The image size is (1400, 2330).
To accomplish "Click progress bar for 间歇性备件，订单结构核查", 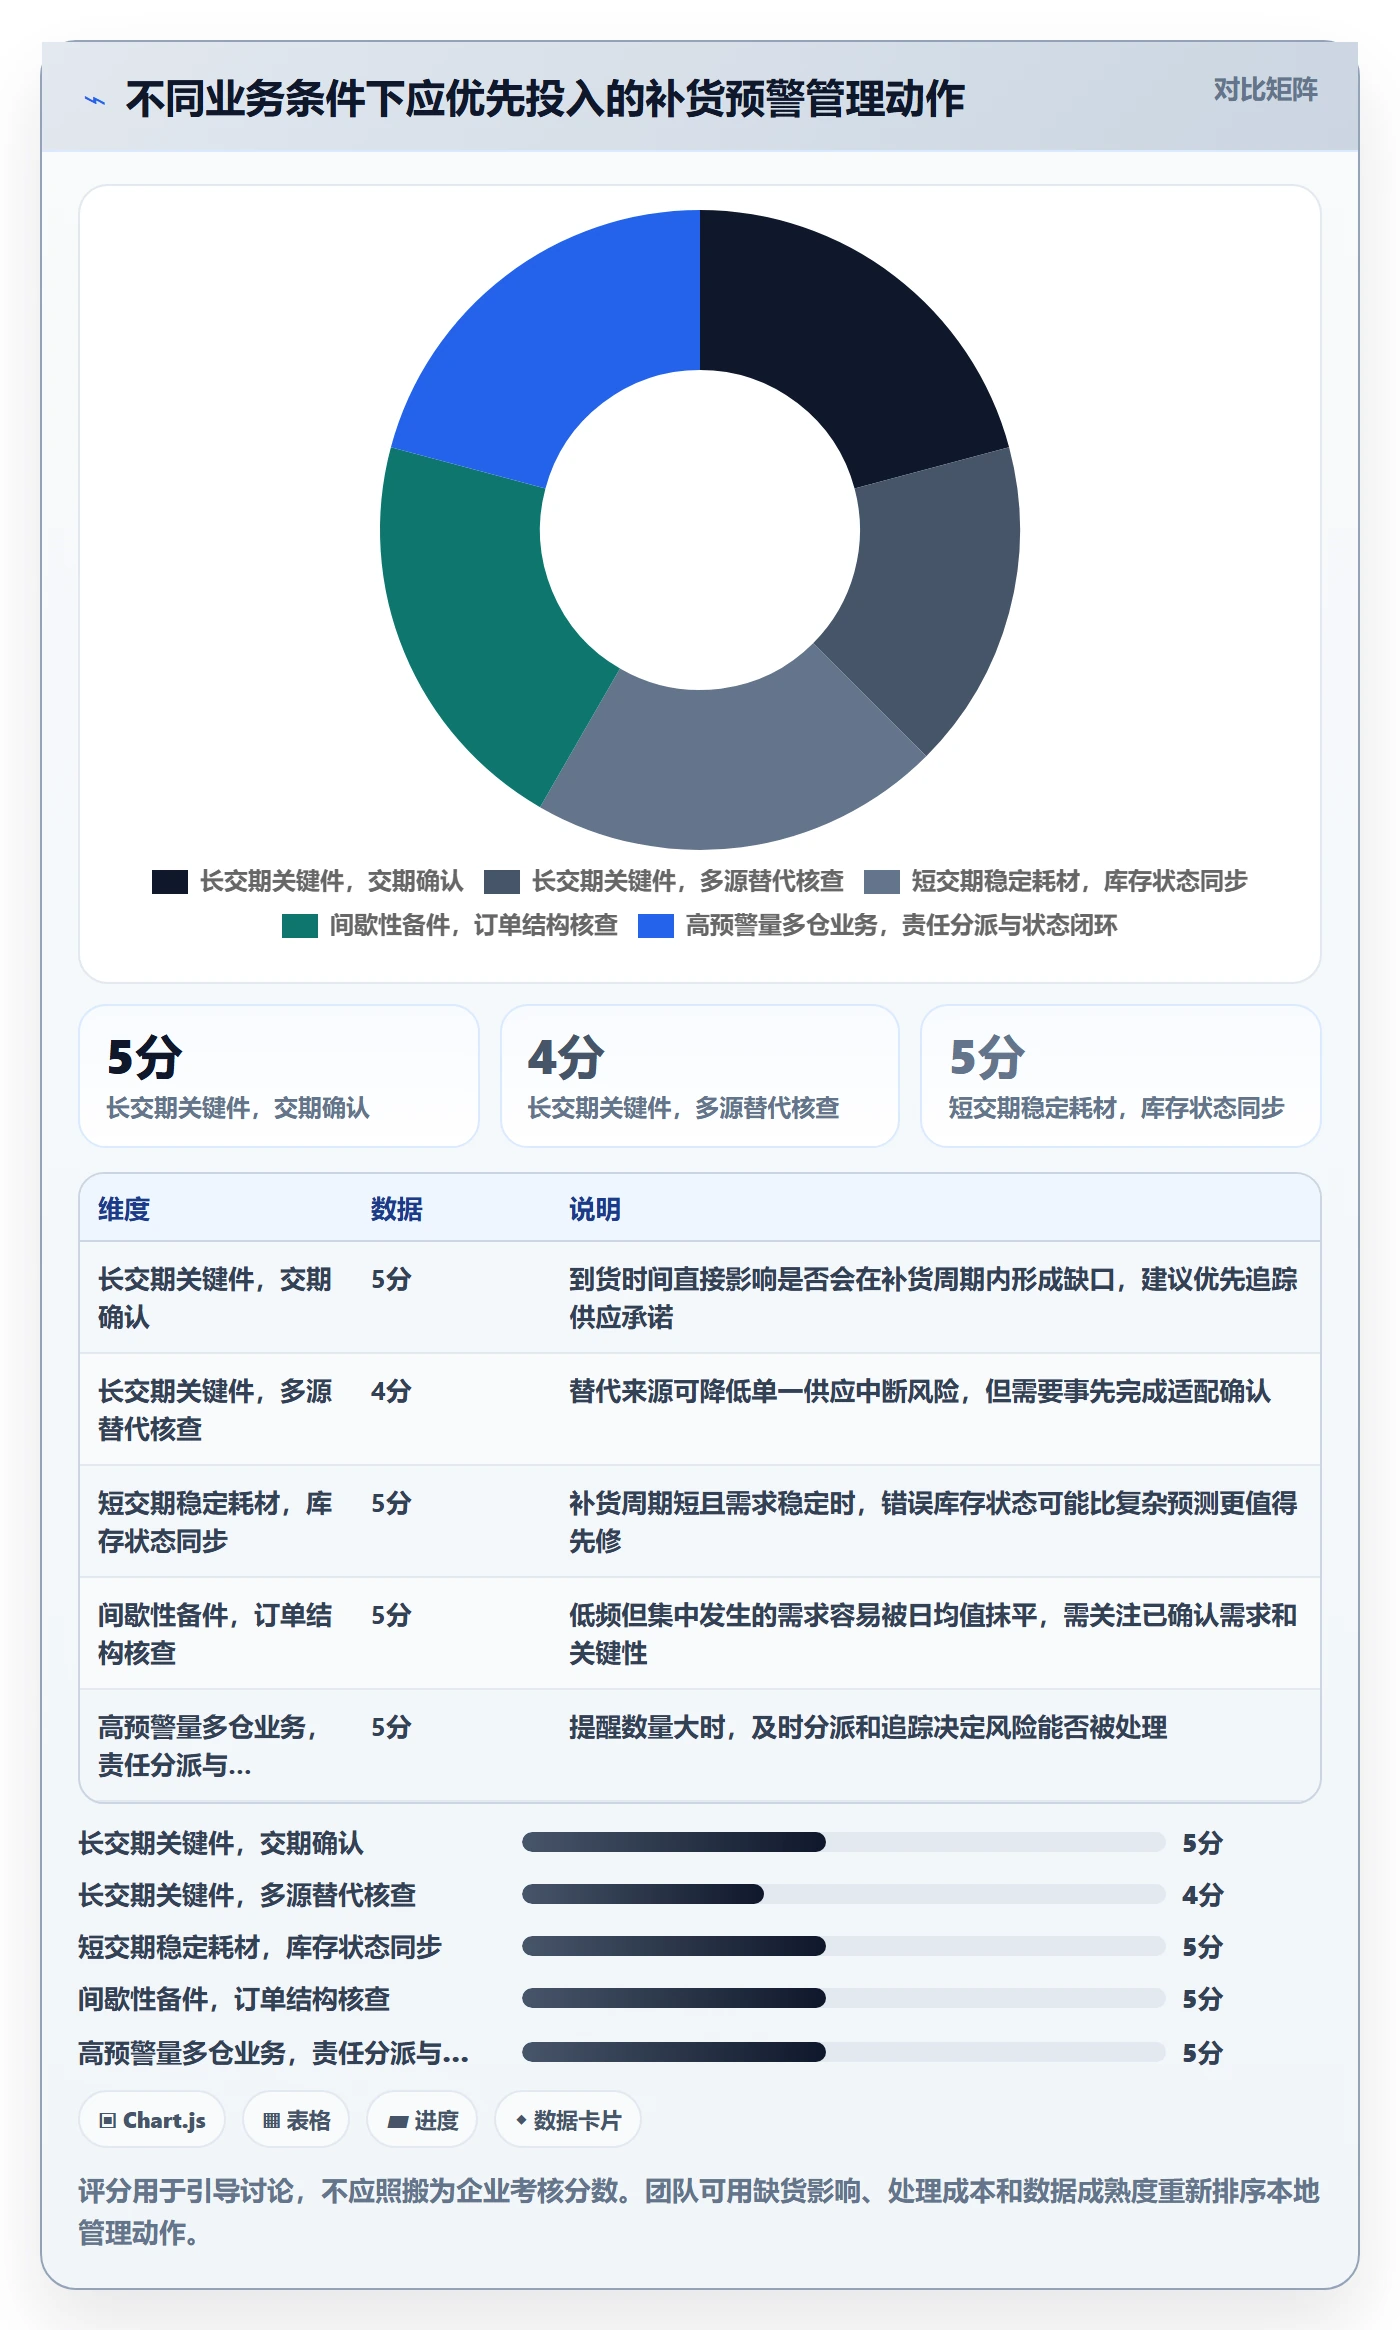I will (x=844, y=1998).
